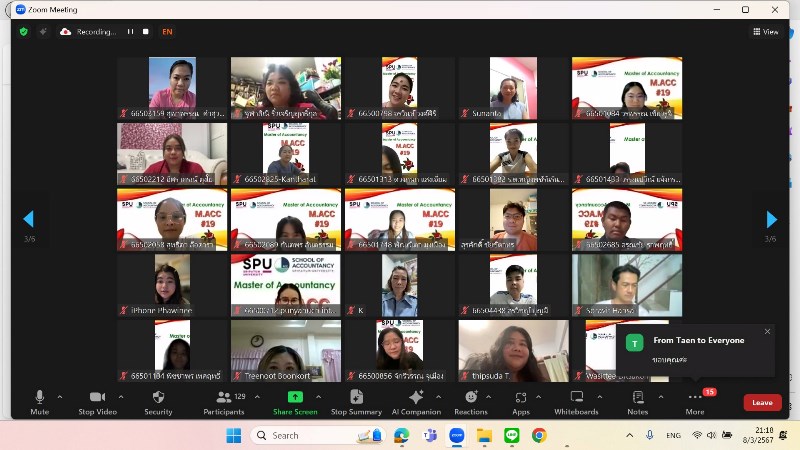Click the taskbar Search box
The image size is (800, 450).
(x=319, y=435)
